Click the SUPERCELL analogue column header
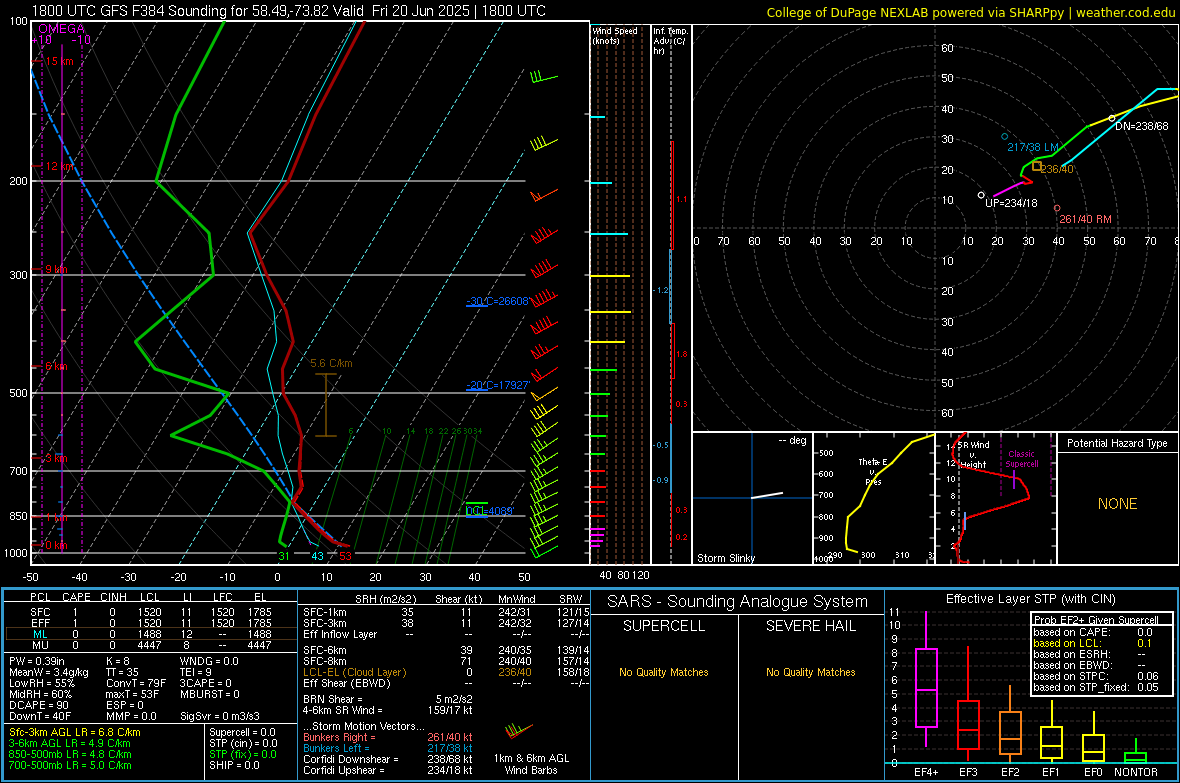The height and width of the screenshot is (783, 1180). coord(664,626)
